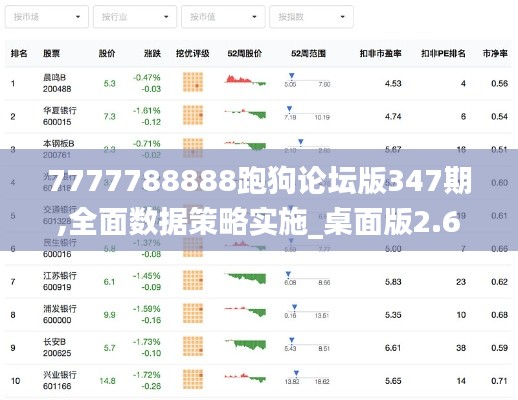Sort by the 涨跌 column header

click(152, 53)
